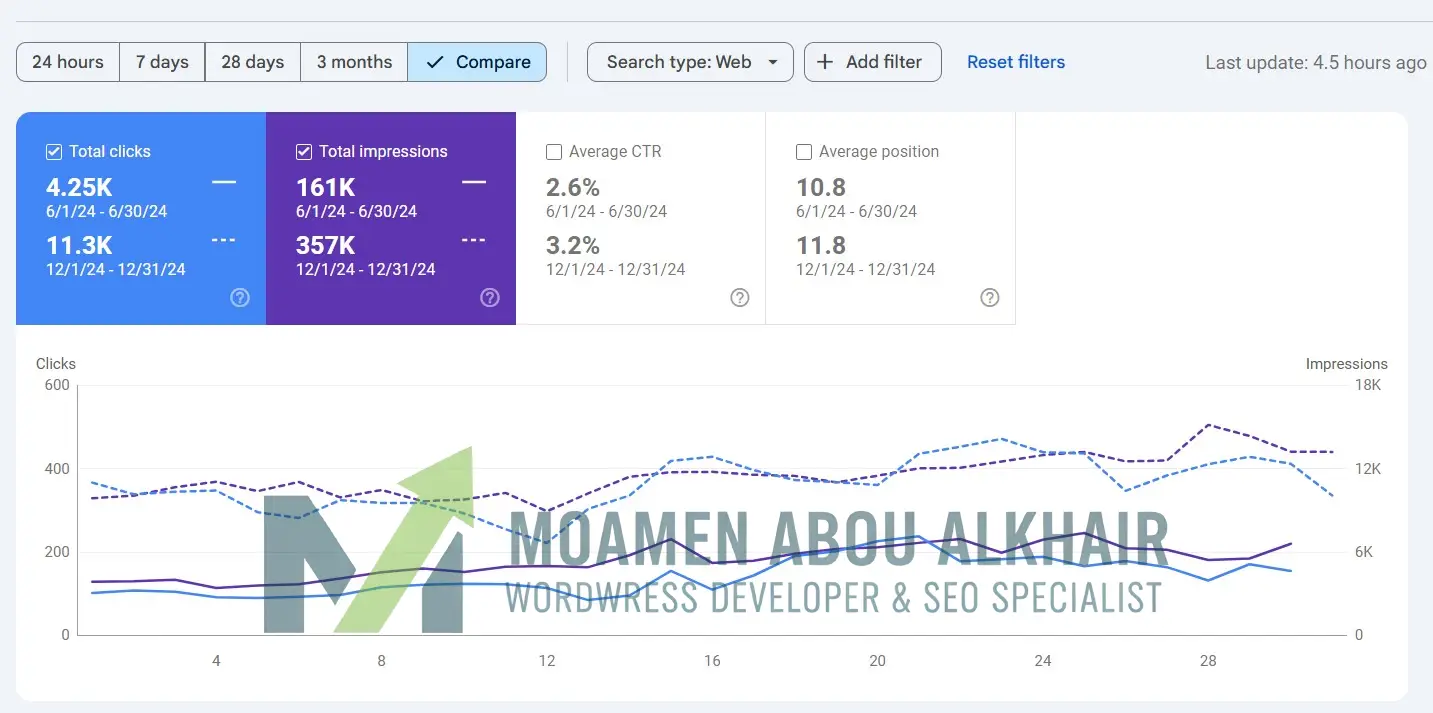The height and width of the screenshot is (713, 1433).
Task: Enable the Average position checkbox
Action: [x=804, y=152]
